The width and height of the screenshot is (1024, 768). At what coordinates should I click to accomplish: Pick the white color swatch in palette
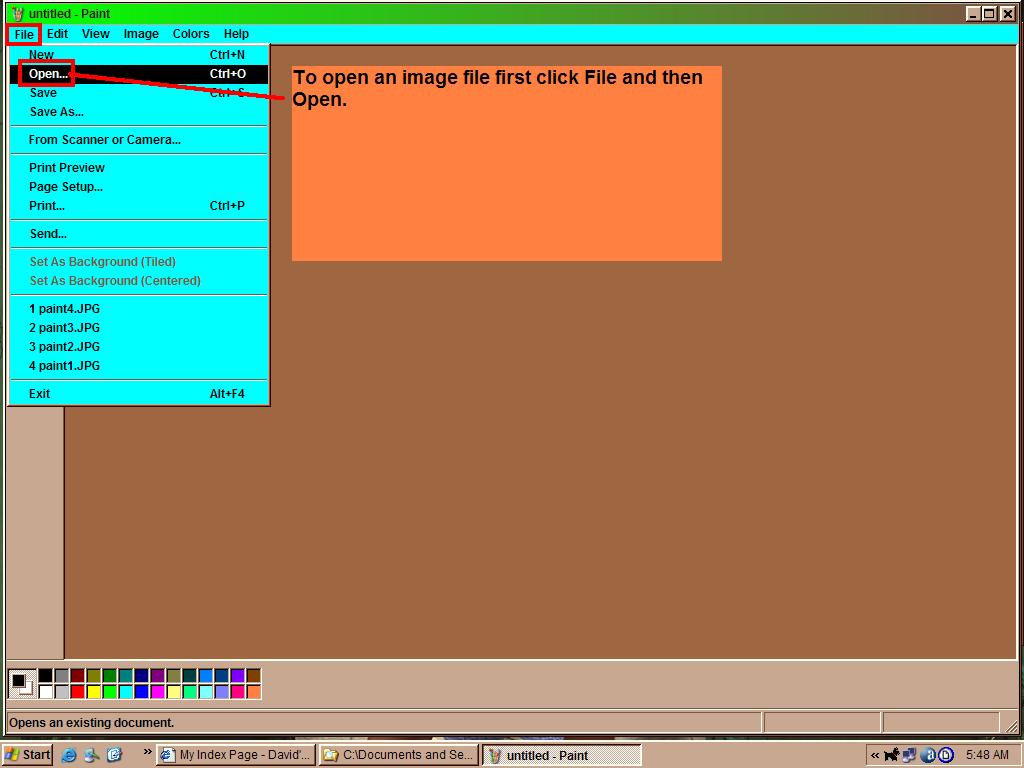pos(46,692)
